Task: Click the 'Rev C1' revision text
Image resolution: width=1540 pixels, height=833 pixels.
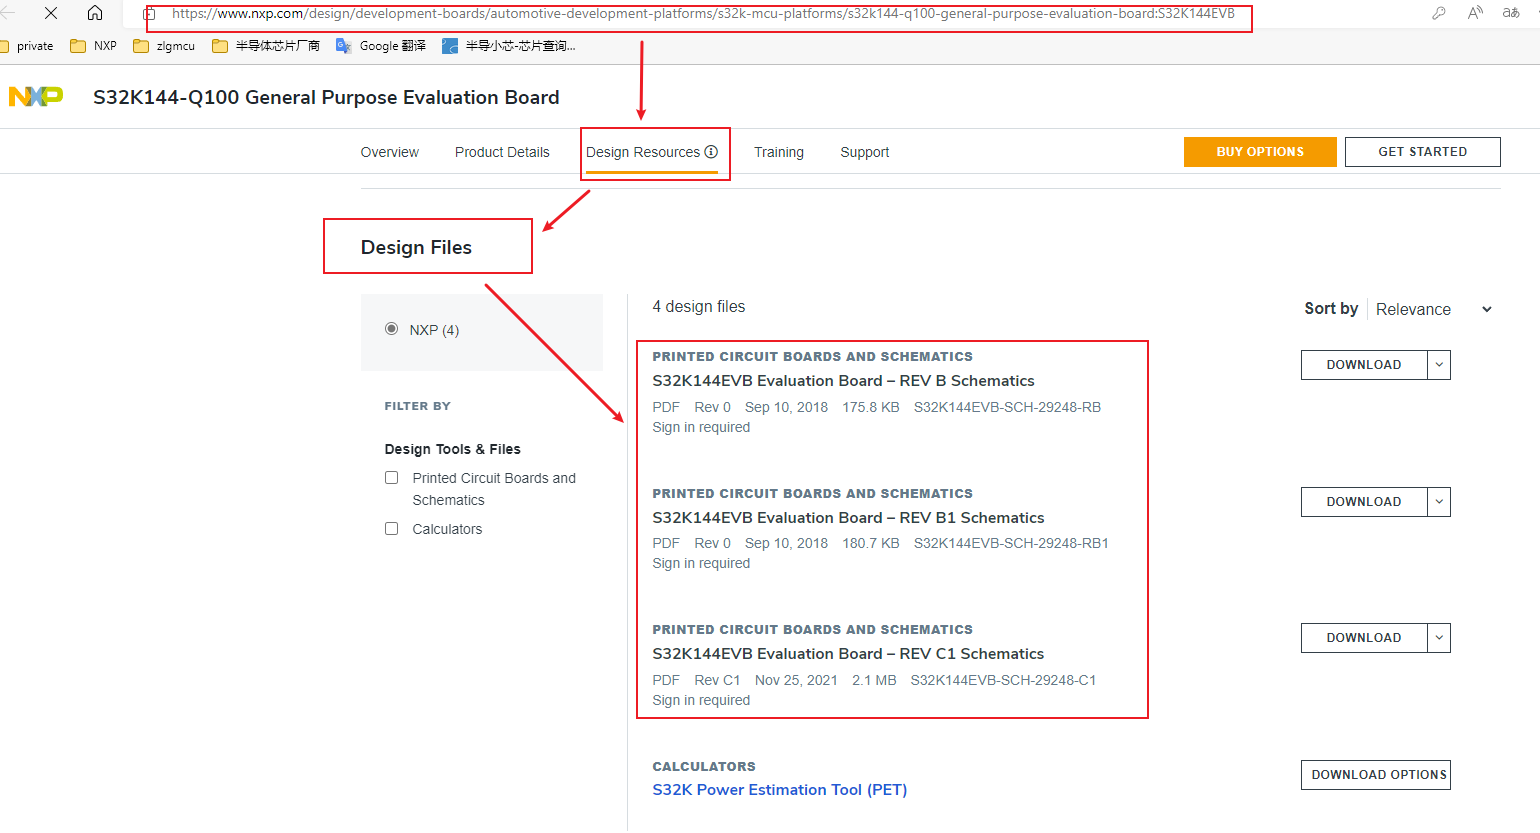Action: 717,680
